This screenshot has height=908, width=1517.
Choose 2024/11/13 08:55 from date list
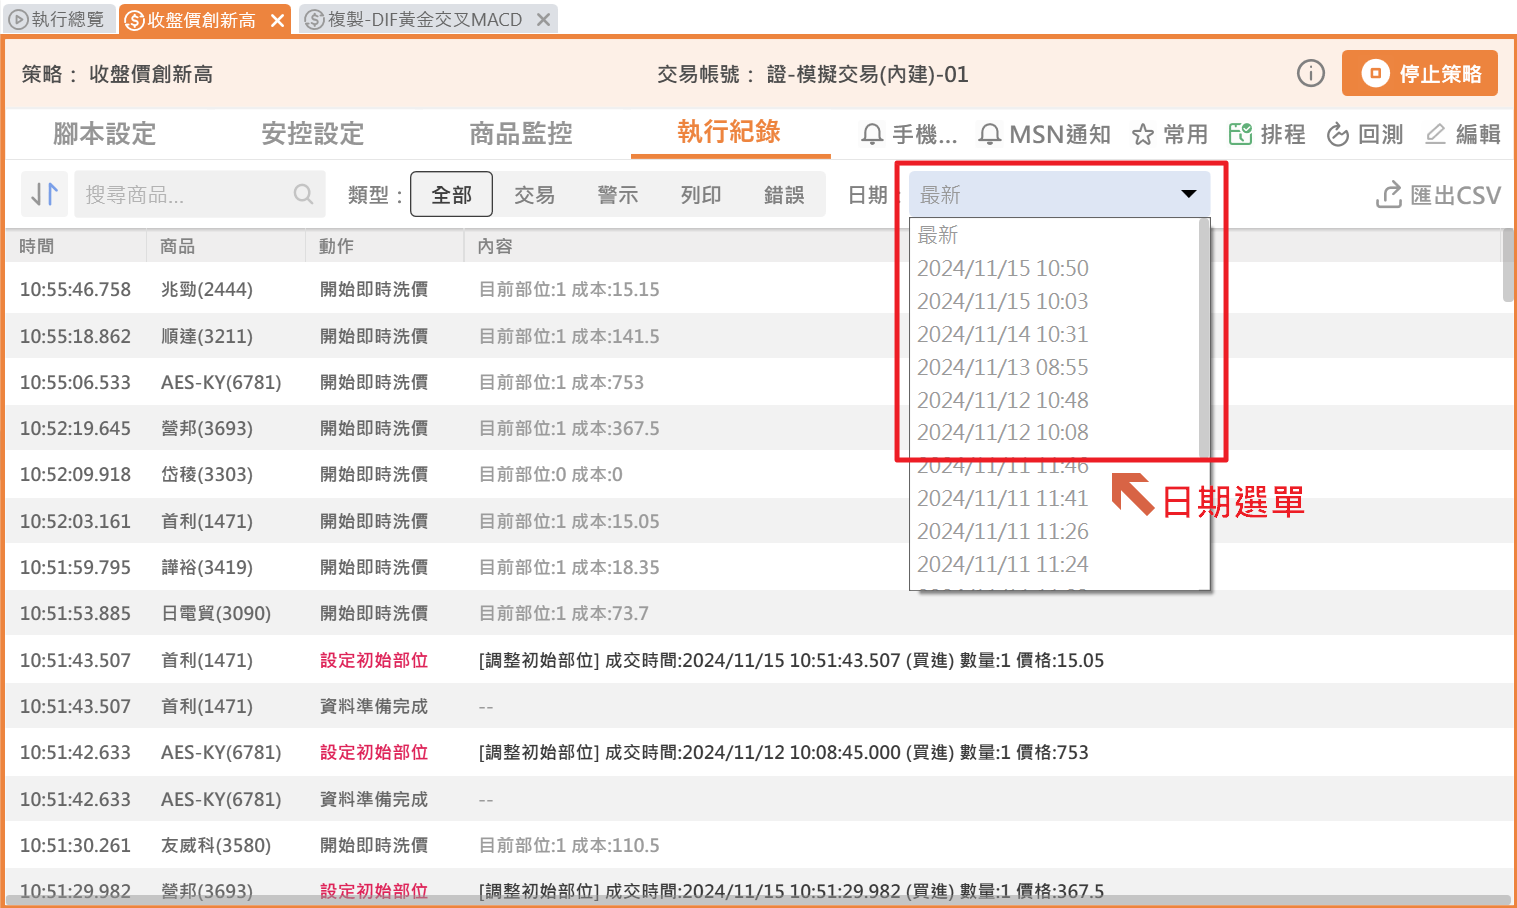[1002, 367]
